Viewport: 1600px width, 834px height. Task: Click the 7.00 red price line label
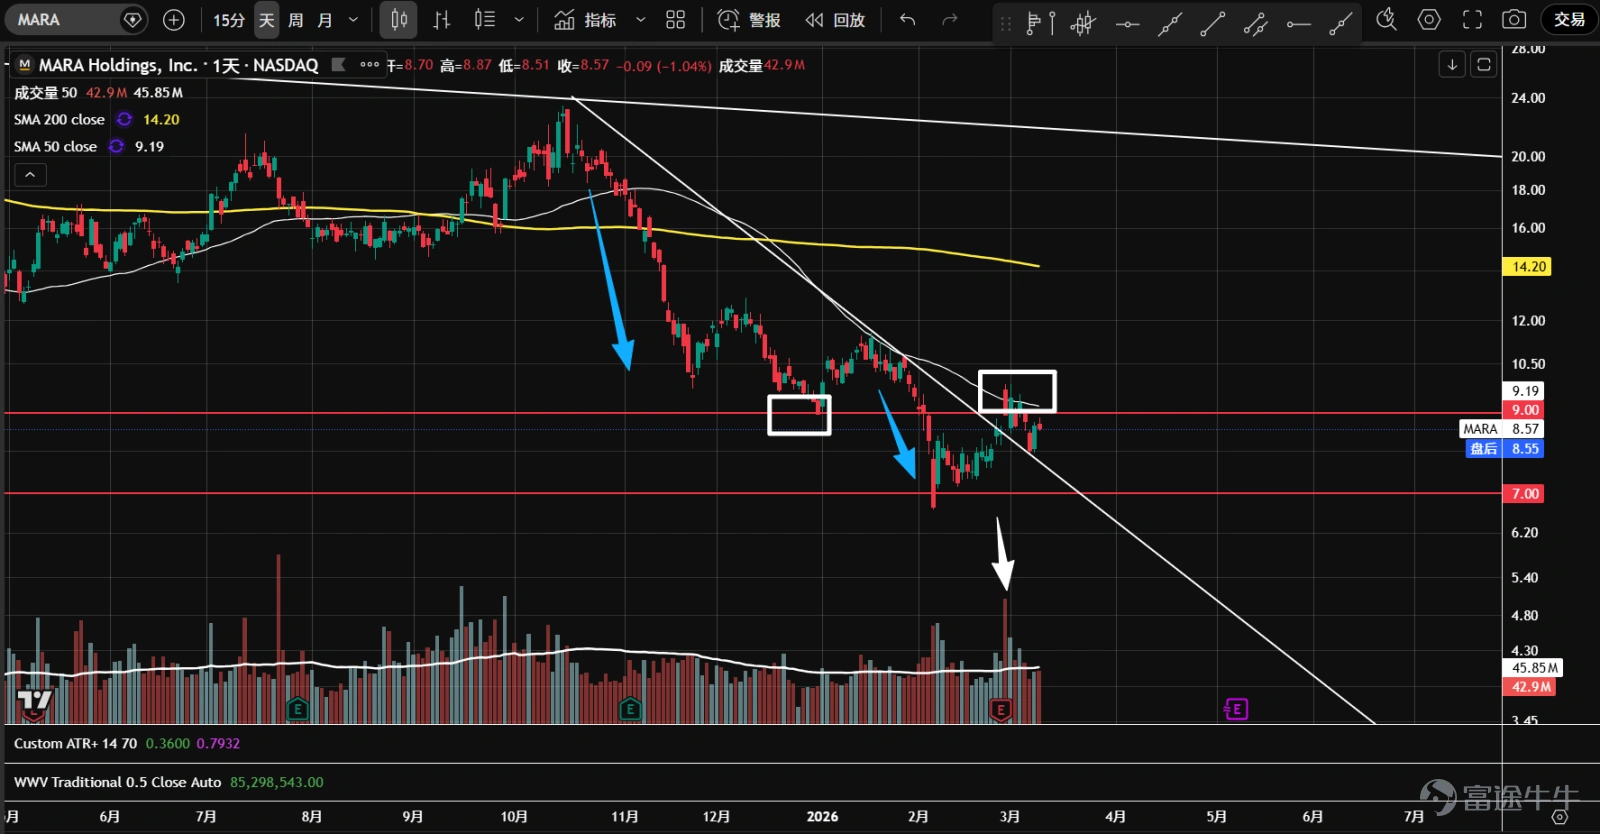tap(1524, 494)
